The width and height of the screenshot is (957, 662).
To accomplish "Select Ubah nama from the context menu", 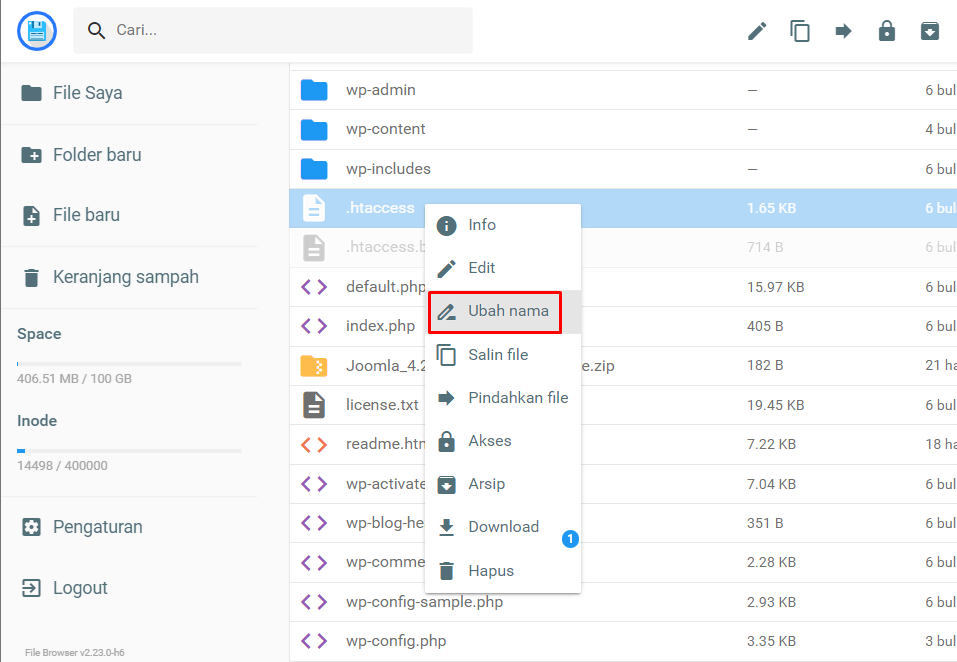I will (507, 312).
